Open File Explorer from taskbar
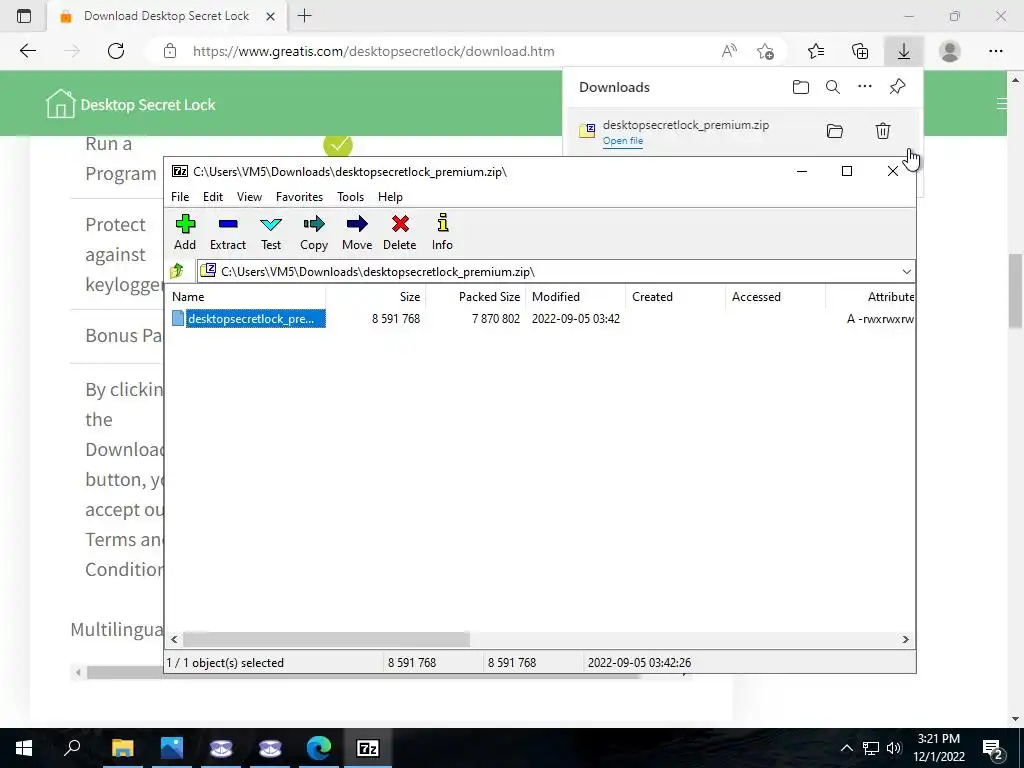The width and height of the screenshot is (1024, 768). pyautogui.click(x=122, y=748)
